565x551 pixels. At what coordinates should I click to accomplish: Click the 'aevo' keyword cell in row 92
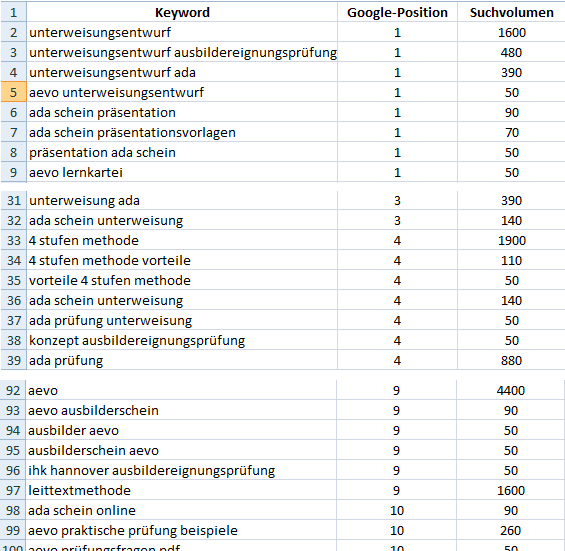(x=181, y=391)
